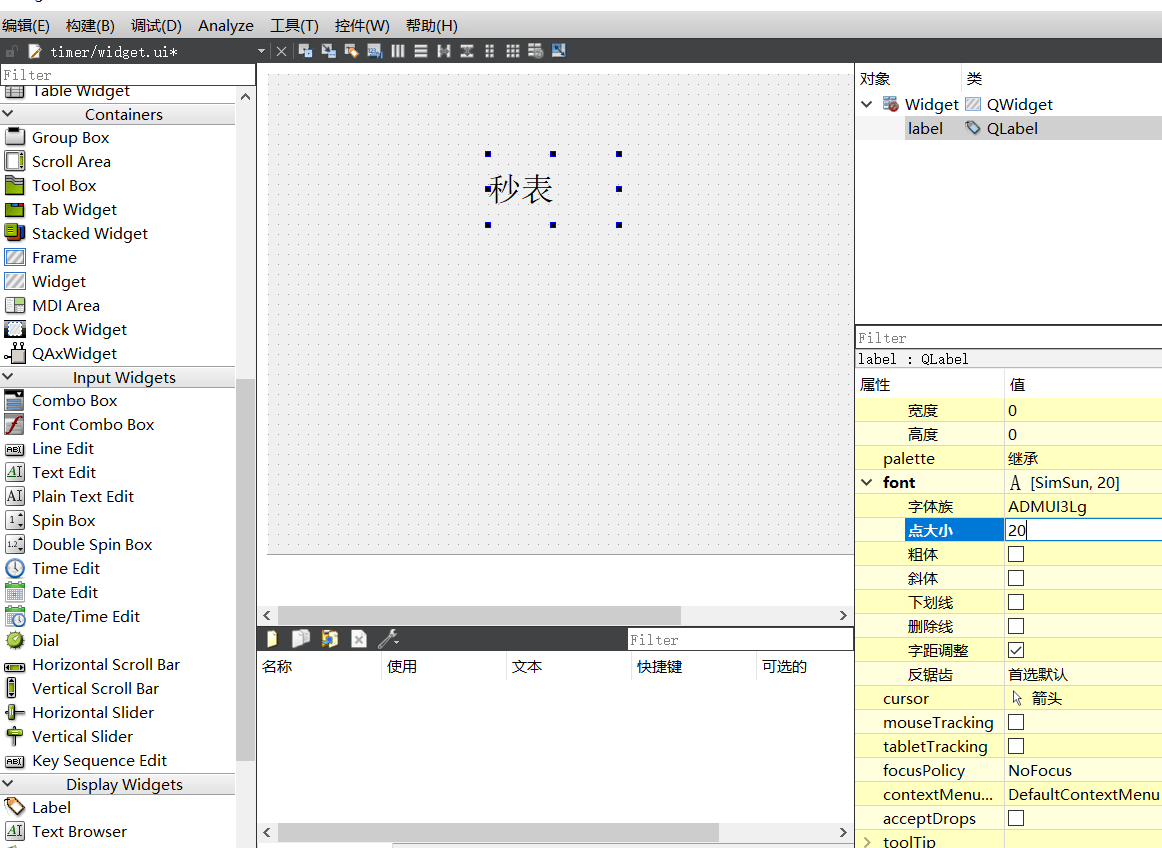The height and width of the screenshot is (848, 1162).
Task: Open the 调试(D) menu
Action: [x=156, y=26]
